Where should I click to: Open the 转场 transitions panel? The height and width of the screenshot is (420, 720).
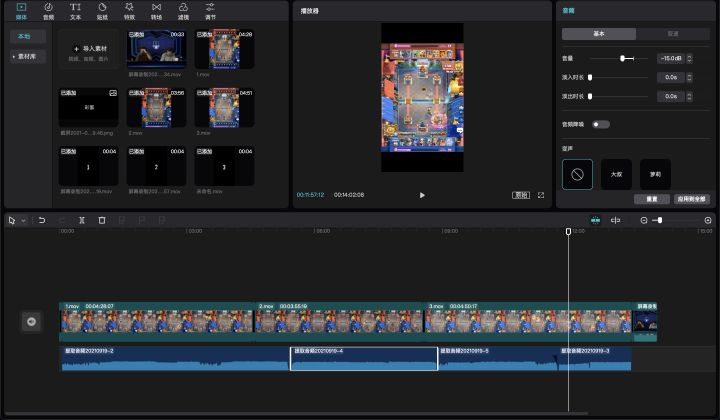[157, 11]
